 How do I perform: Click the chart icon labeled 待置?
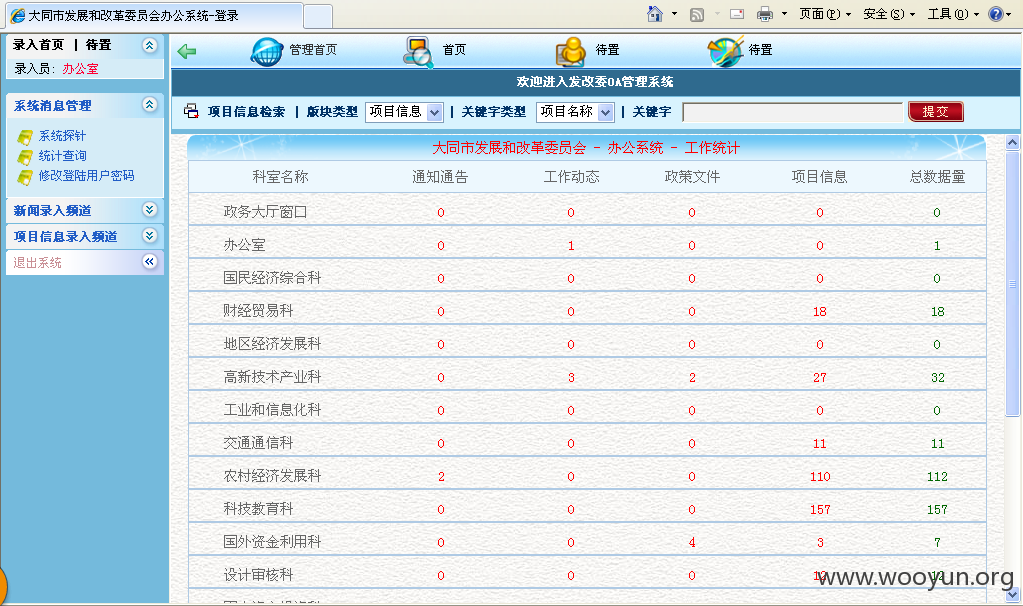pos(725,52)
